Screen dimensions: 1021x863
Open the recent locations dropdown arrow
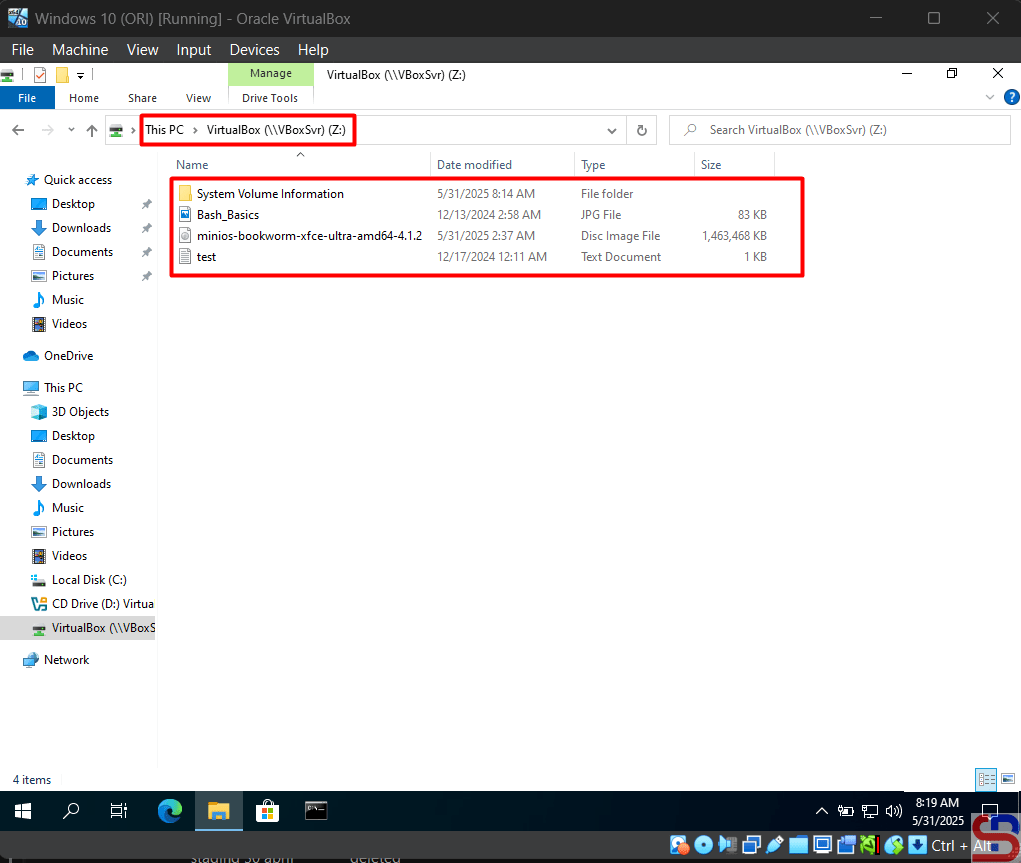coord(71,130)
